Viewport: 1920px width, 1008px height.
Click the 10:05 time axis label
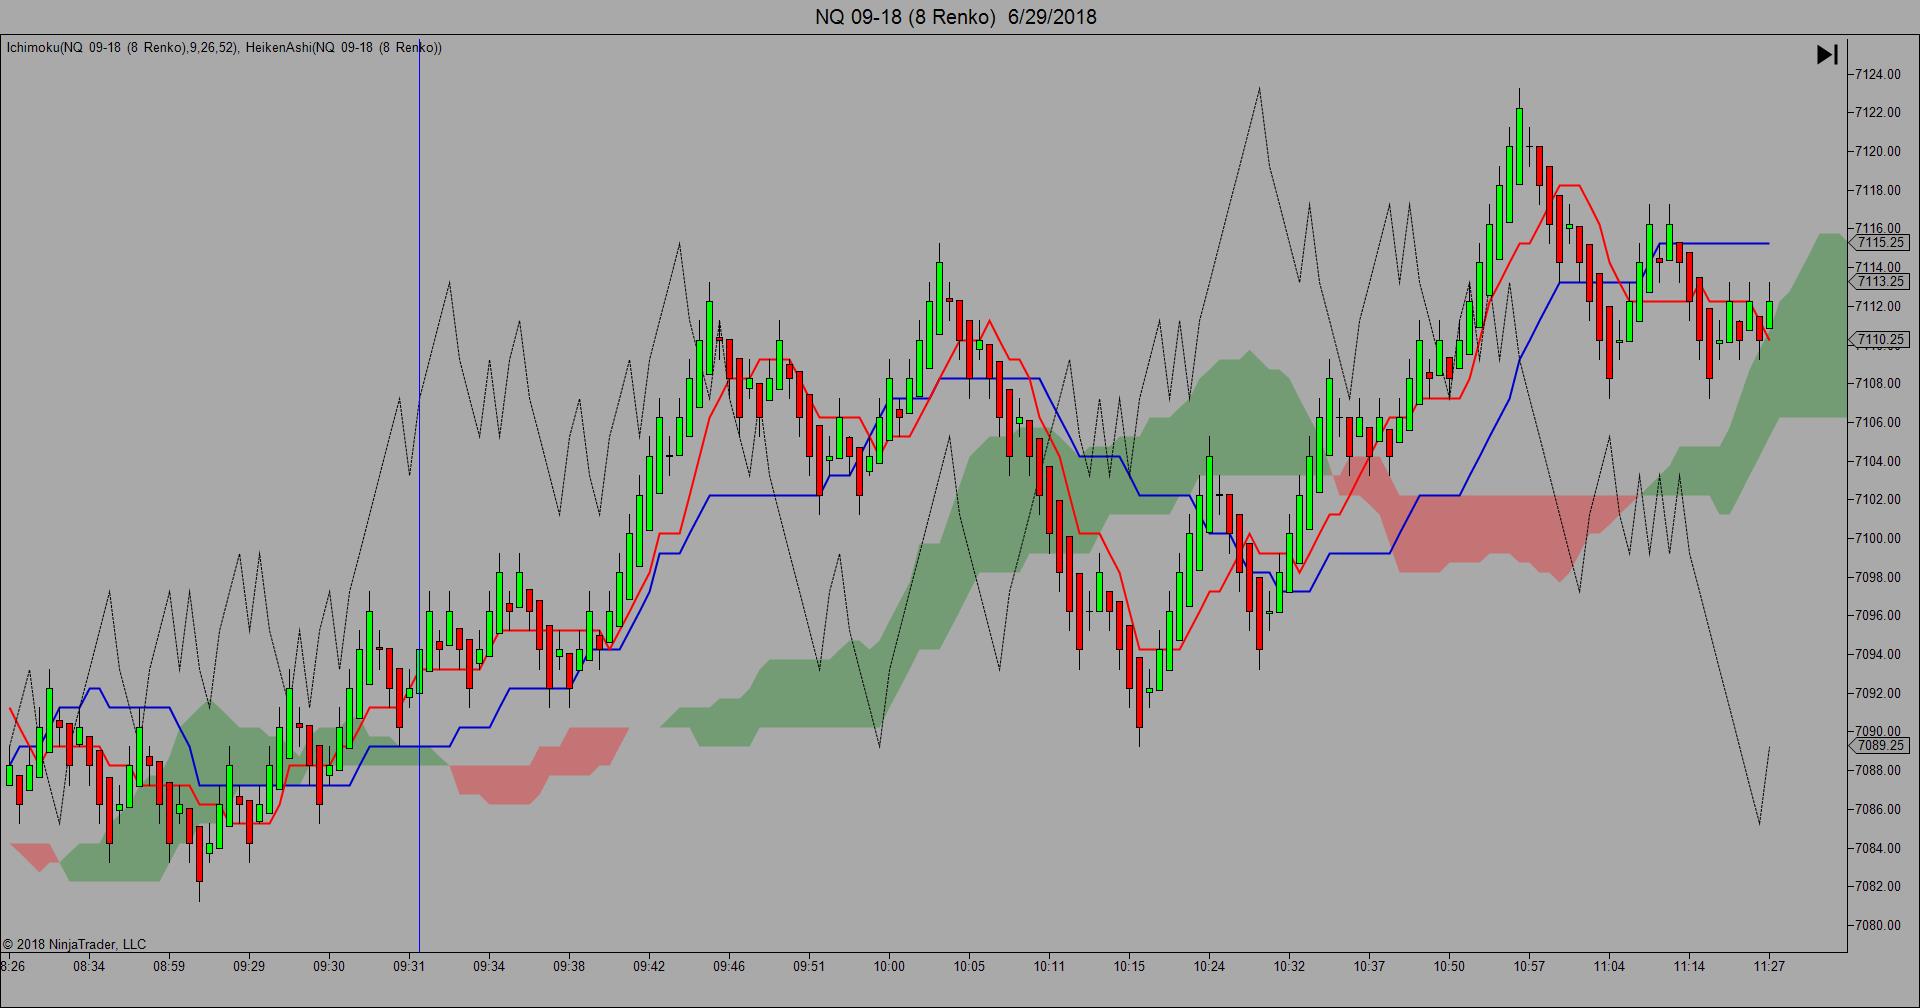969,966
